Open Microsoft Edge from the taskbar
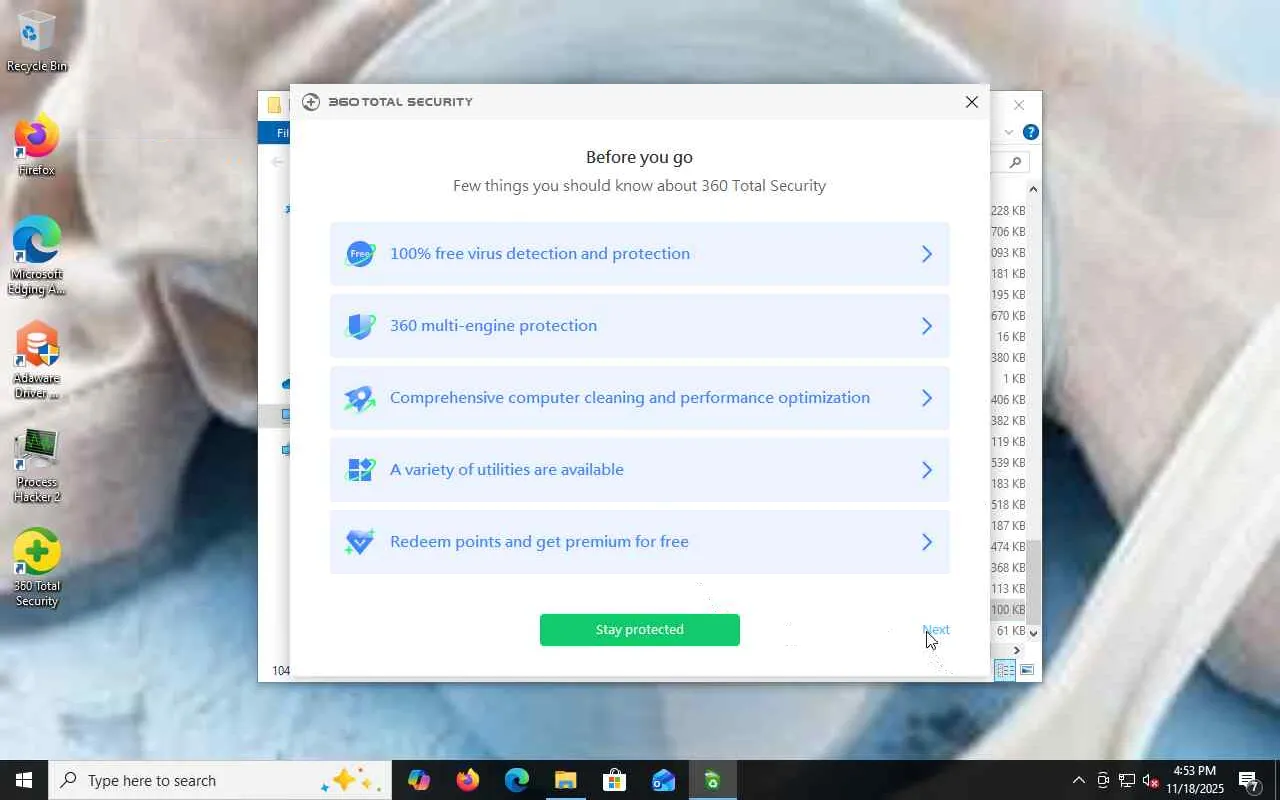Screen dimensions: 1280x800 pyautogui.click(x=517, y=780)
